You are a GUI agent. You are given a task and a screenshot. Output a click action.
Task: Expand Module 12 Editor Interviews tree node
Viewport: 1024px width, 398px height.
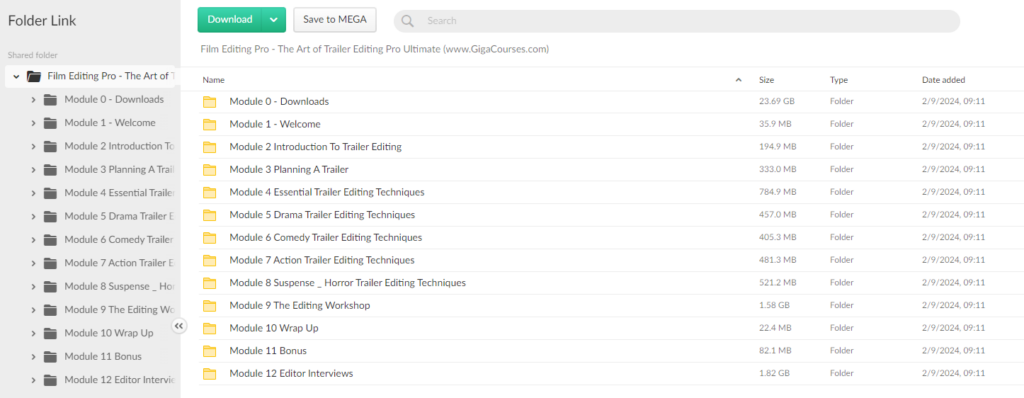click(33, 380)
